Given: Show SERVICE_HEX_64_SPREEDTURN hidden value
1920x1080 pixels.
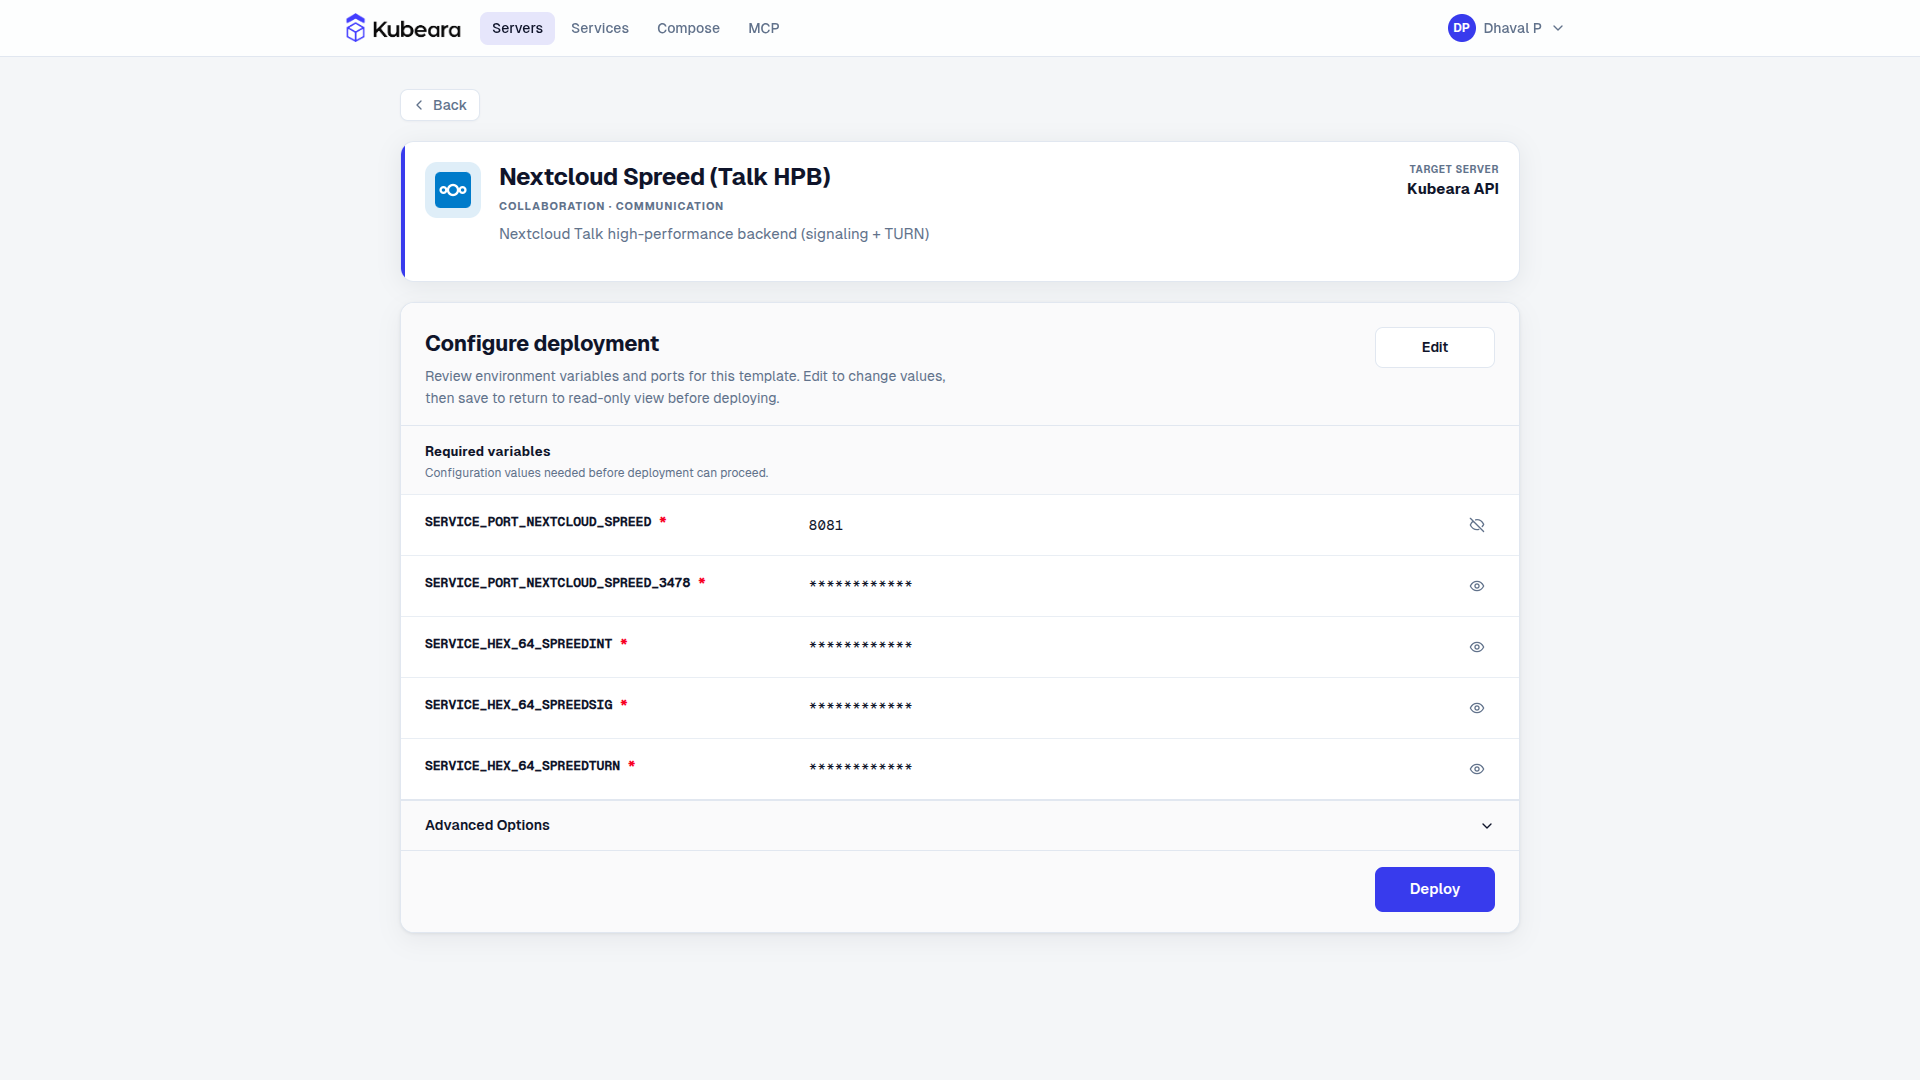Looking at the screenshot, I should (x=1477, y=769).
